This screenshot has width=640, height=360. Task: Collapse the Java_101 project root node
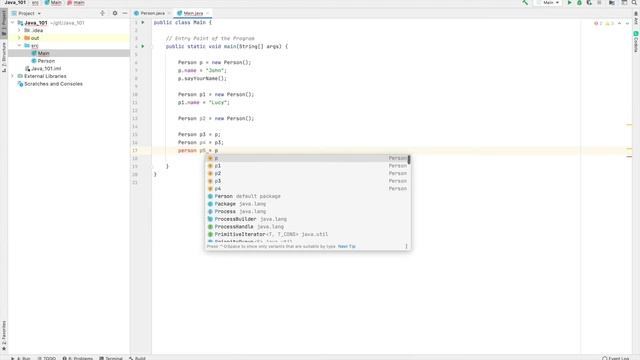(x=13, y=23)
